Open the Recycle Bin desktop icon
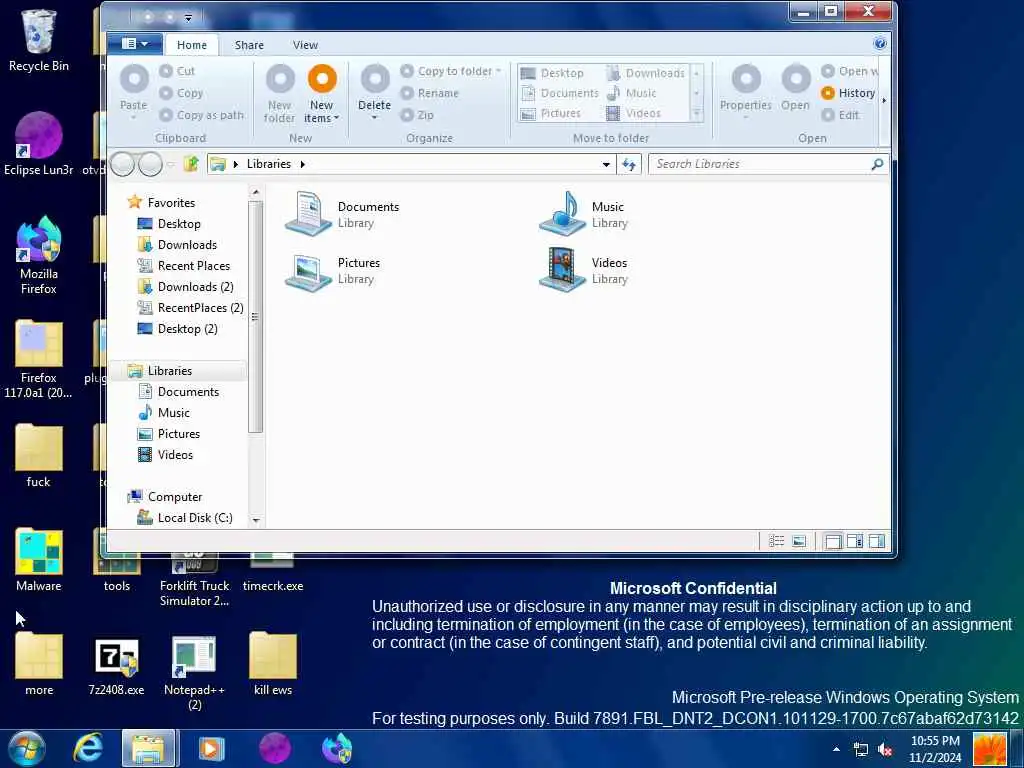 click(x=39, y=40)
